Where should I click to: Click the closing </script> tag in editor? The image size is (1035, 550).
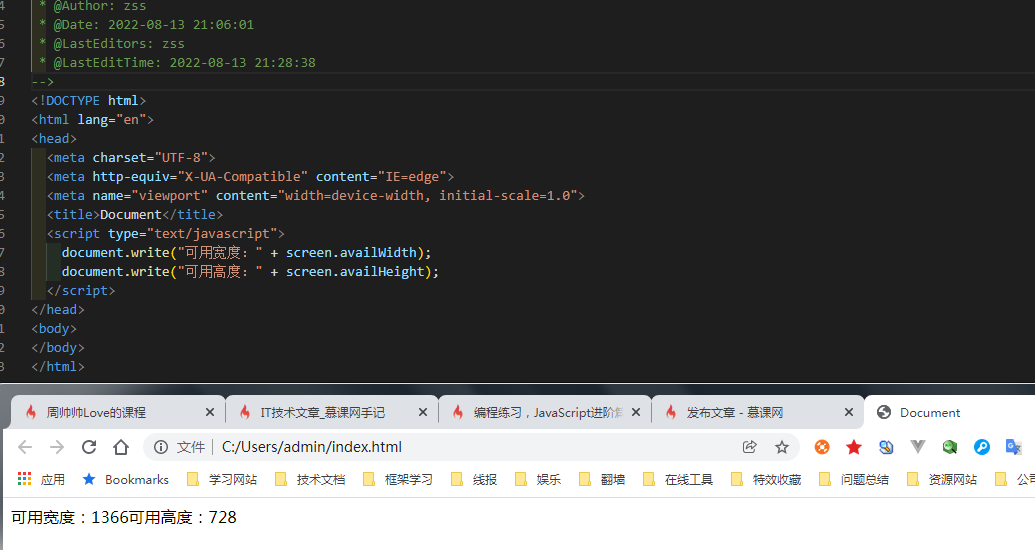point(81,291)
